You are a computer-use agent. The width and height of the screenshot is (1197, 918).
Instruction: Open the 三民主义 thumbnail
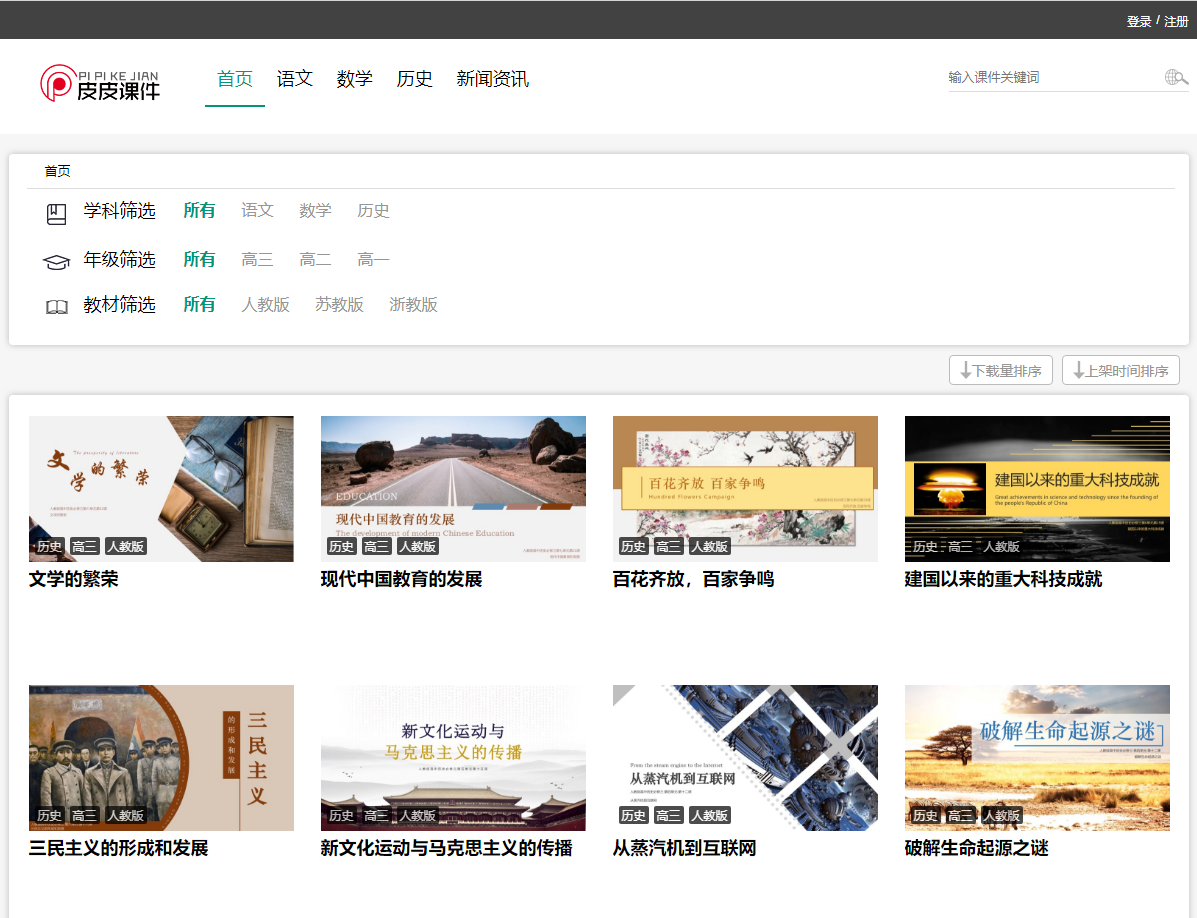[161, 758]
